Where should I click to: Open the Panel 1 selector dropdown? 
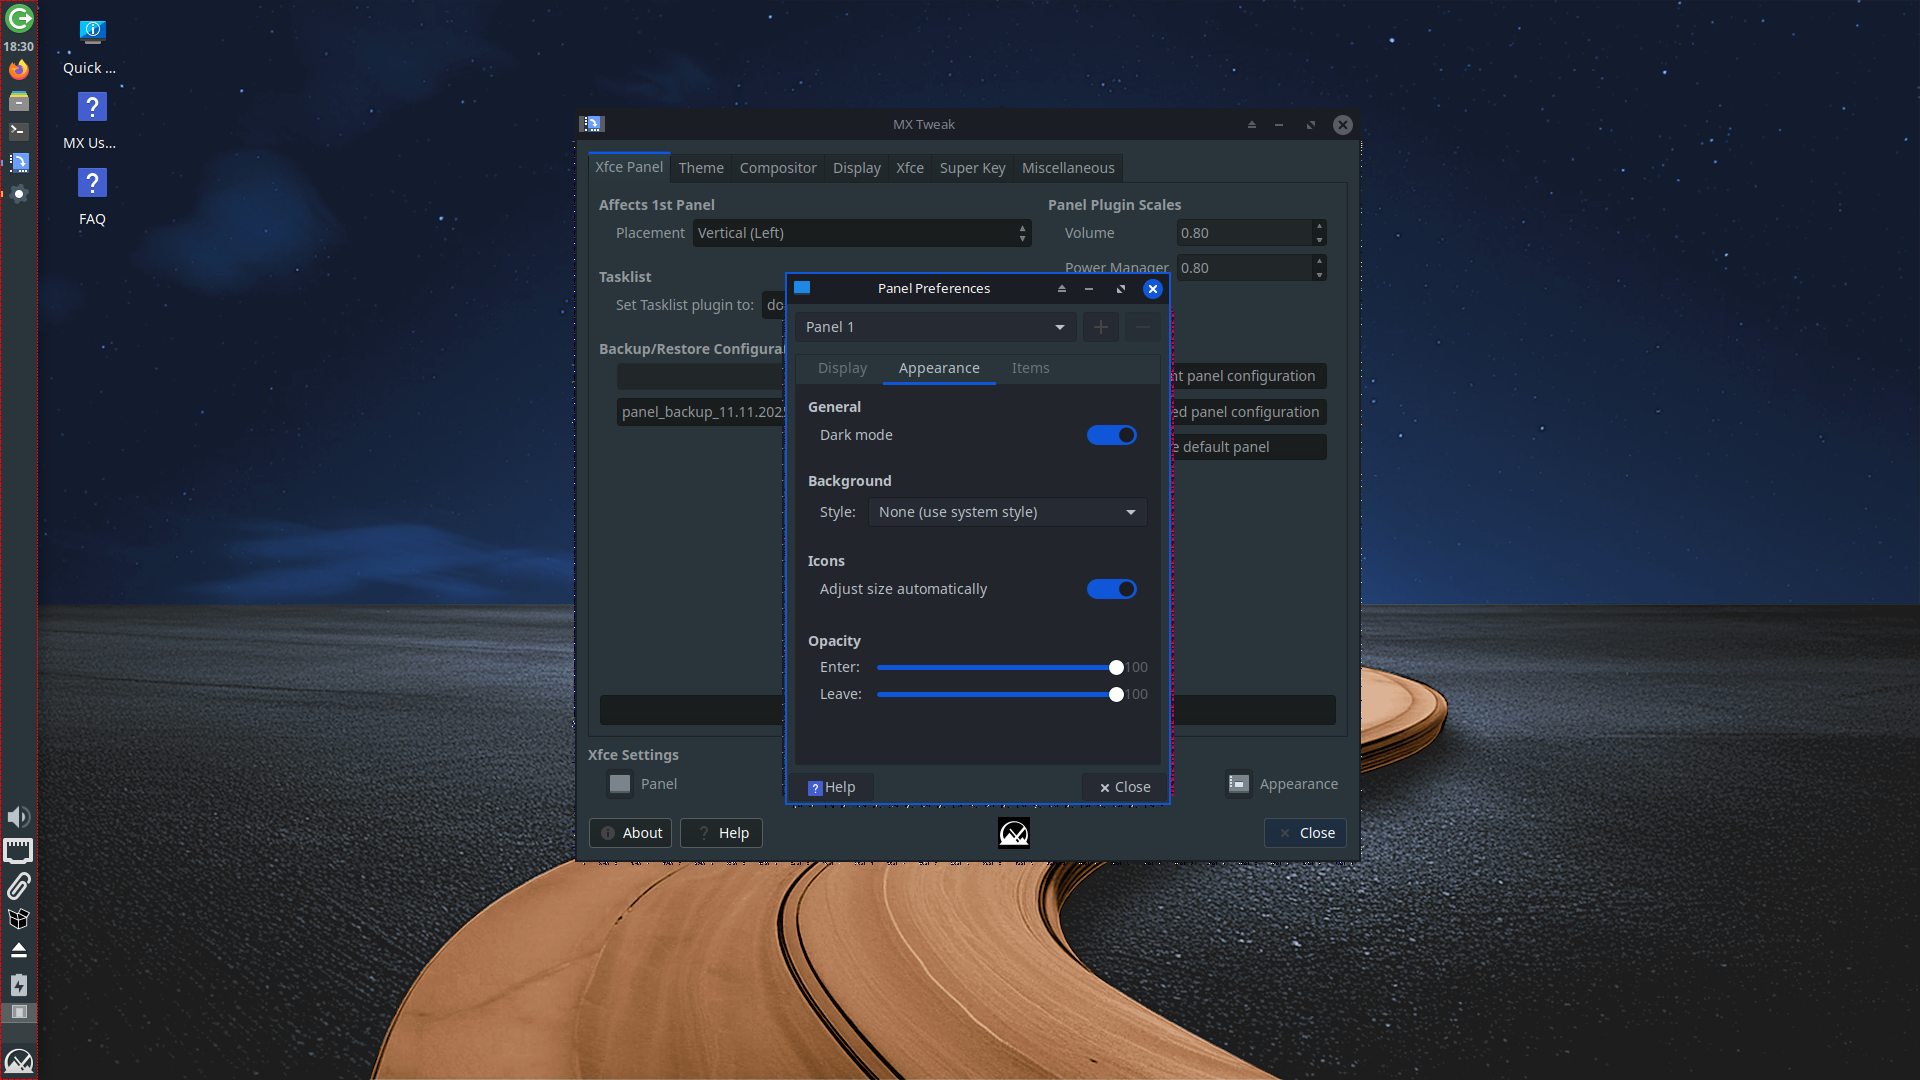[x=937, y=327]
